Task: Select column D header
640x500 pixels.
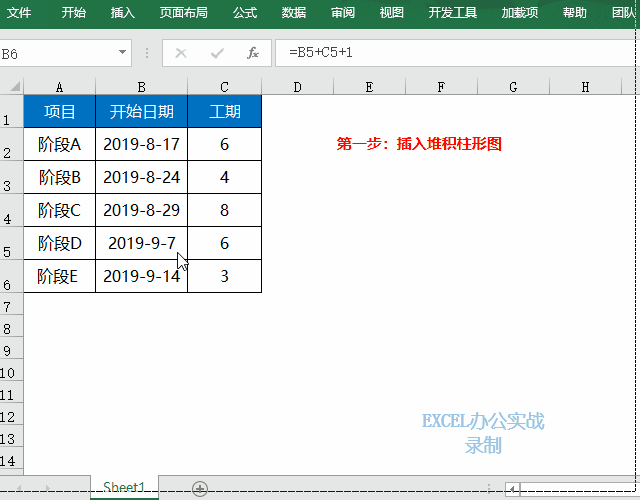Action: point(298,87)
